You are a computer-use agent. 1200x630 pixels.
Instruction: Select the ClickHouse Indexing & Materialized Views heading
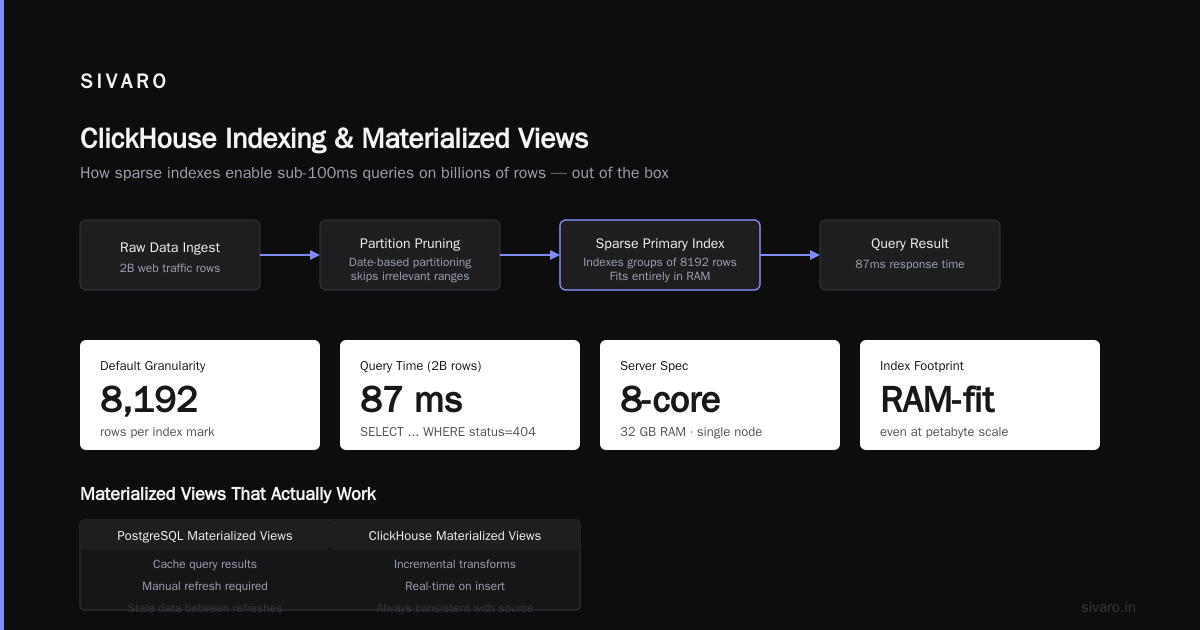point(334,138)
